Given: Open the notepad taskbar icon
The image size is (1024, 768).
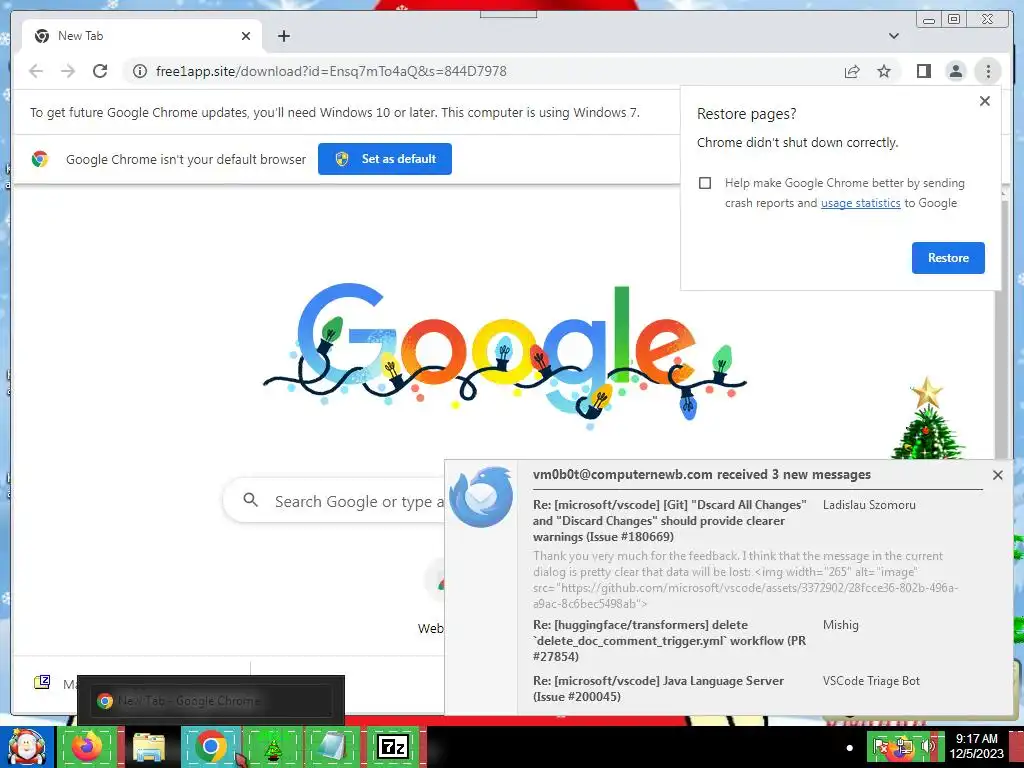Looking at the screenshot, I should coord(332,746).
